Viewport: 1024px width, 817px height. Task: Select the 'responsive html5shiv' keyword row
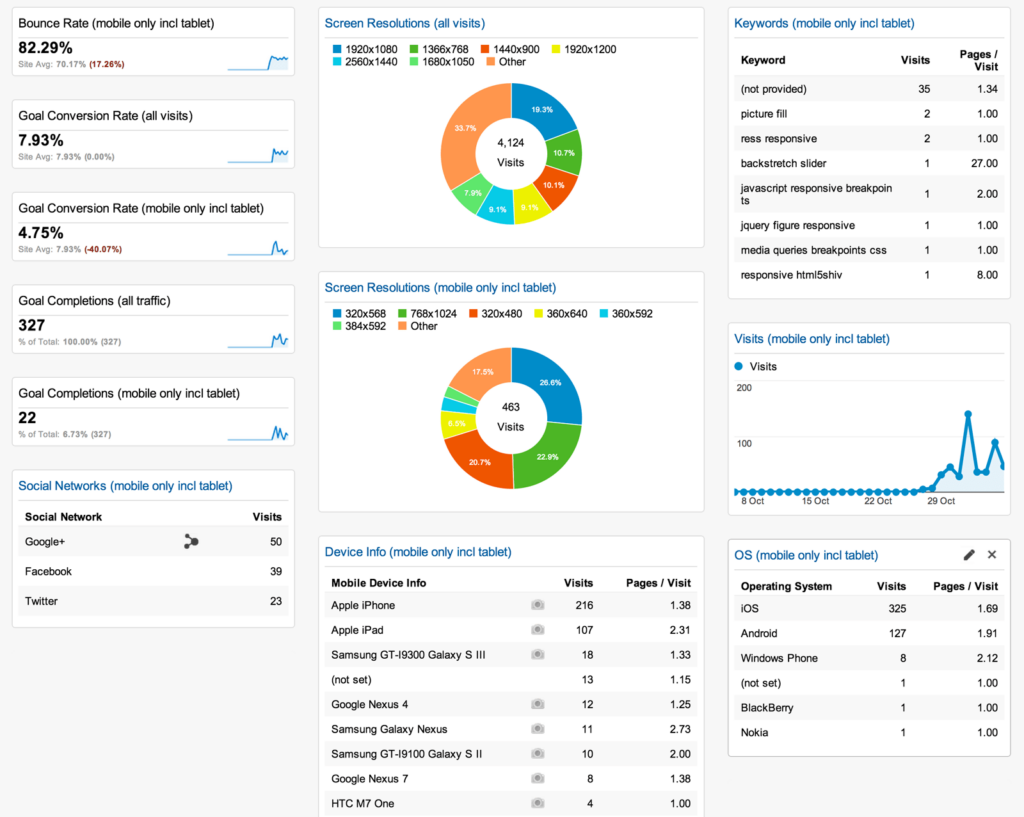point(869,275)
